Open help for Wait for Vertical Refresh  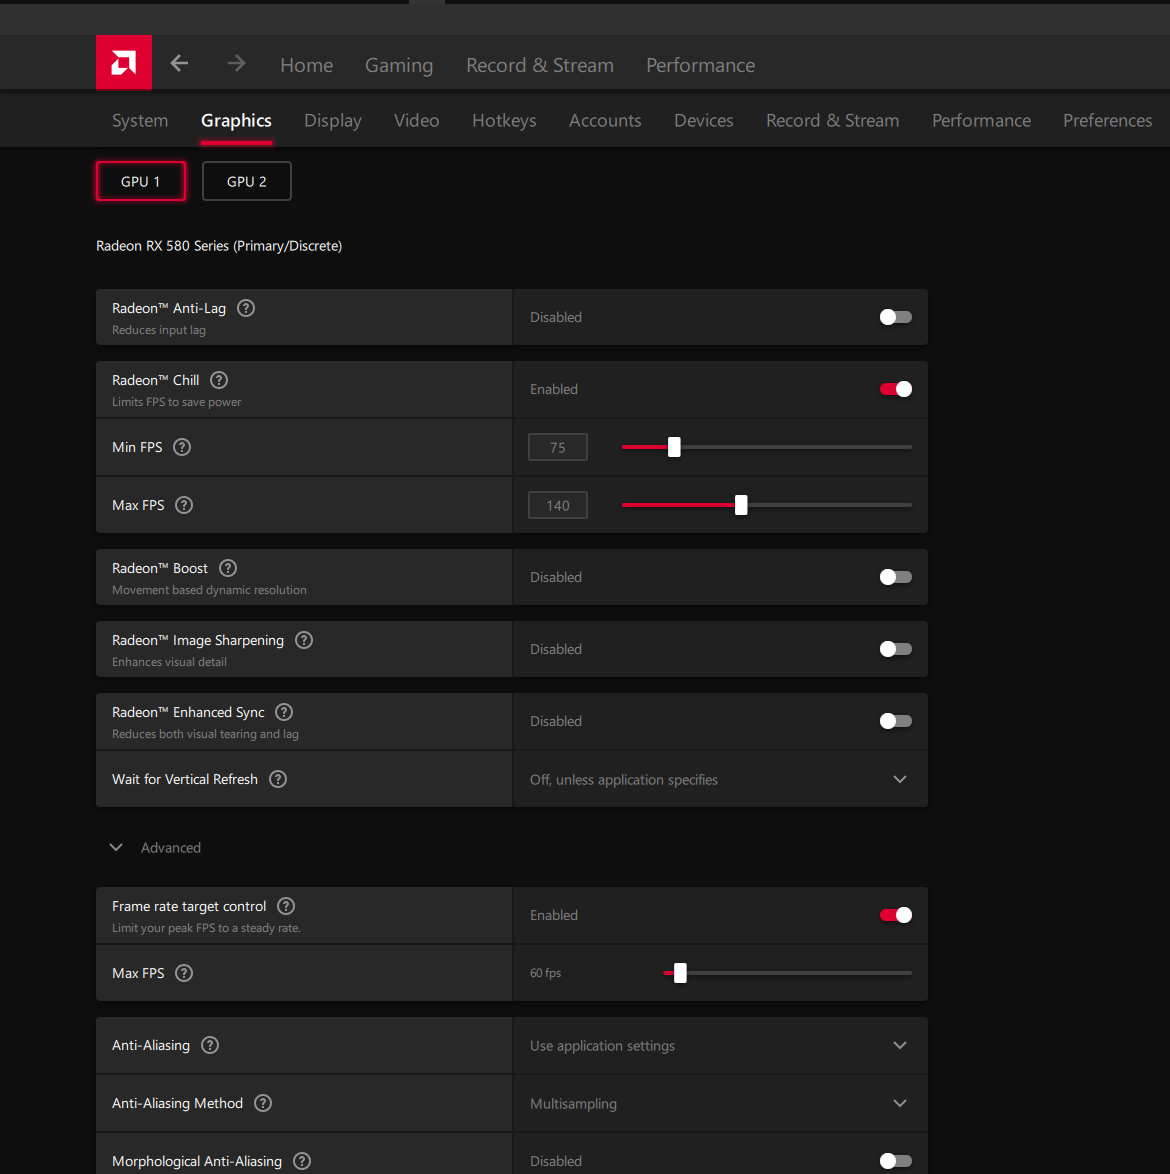pos(278,779)
